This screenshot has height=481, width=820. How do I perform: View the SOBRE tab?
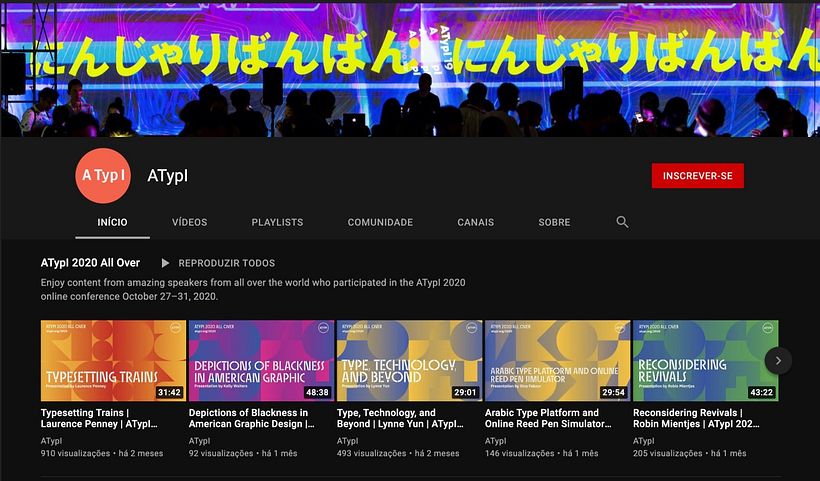[x=554, y=222]
